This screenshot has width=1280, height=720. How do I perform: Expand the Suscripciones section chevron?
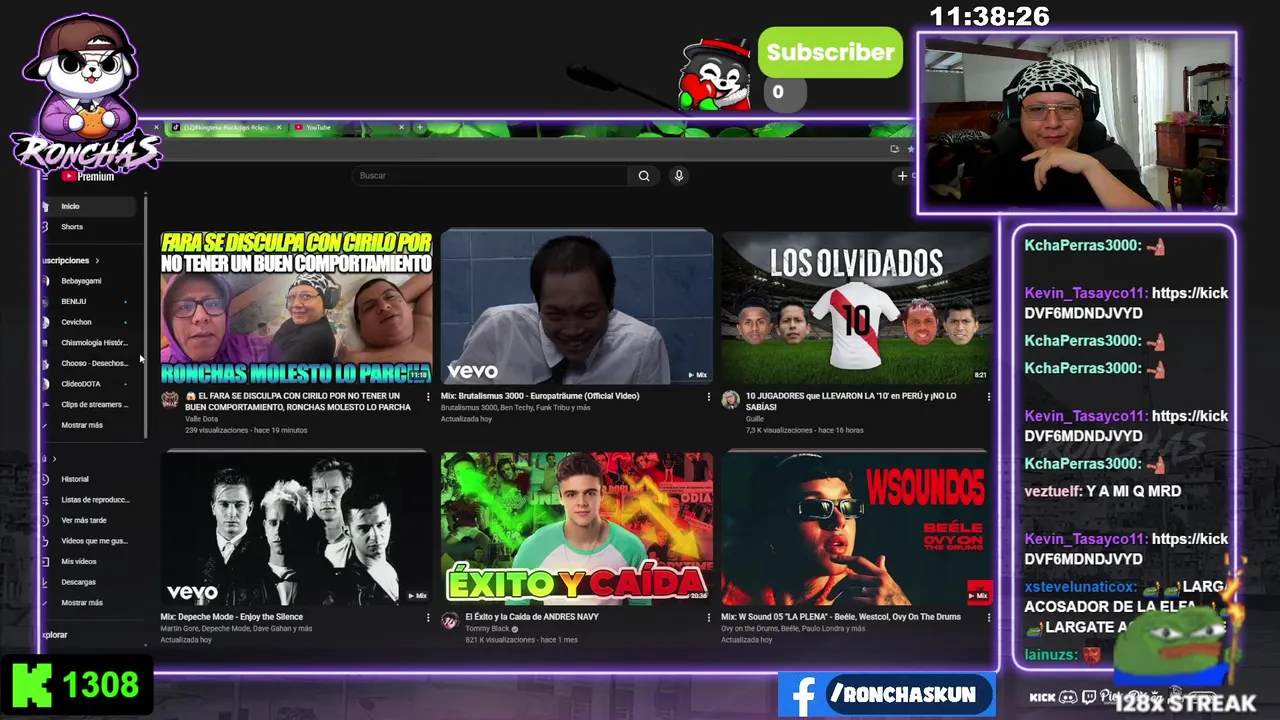point(97,260)
